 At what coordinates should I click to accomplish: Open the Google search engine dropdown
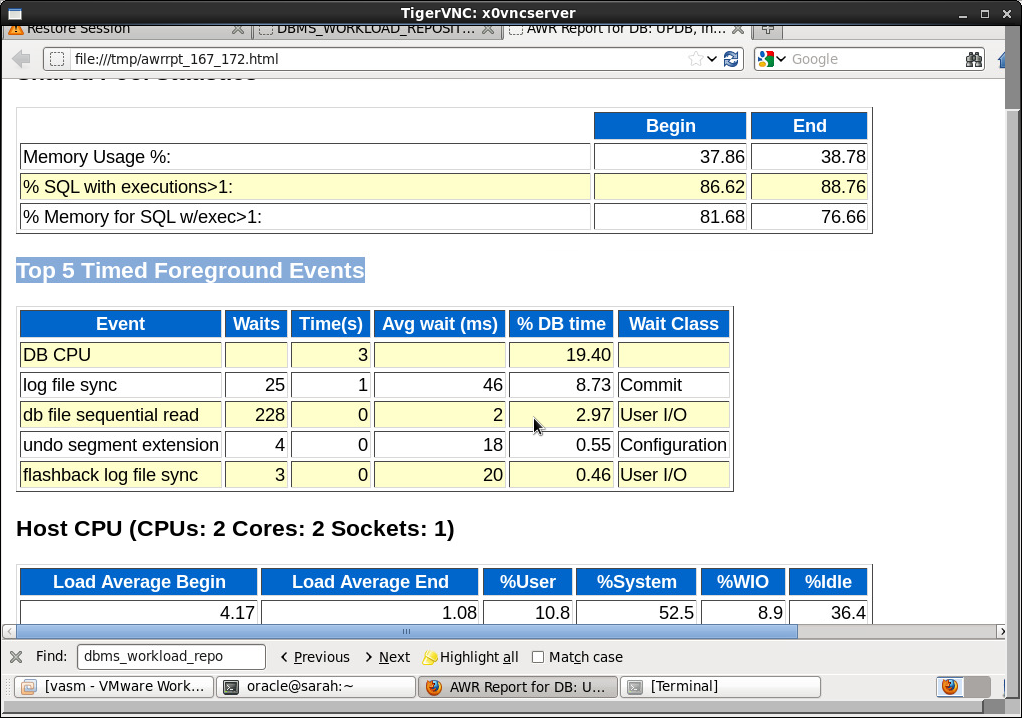(x=771, y=59)
